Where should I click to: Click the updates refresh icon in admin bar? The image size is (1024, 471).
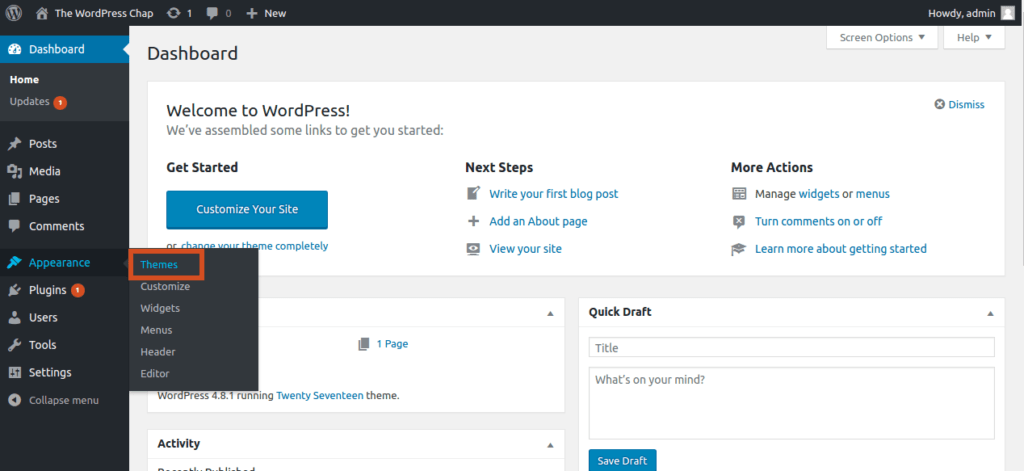tap(174, 13)
